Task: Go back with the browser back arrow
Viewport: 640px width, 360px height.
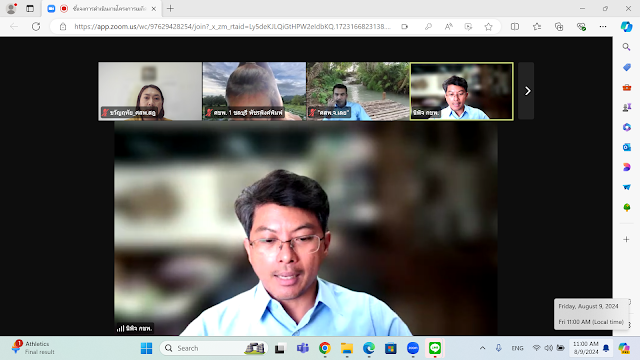Action: point(14,27)
